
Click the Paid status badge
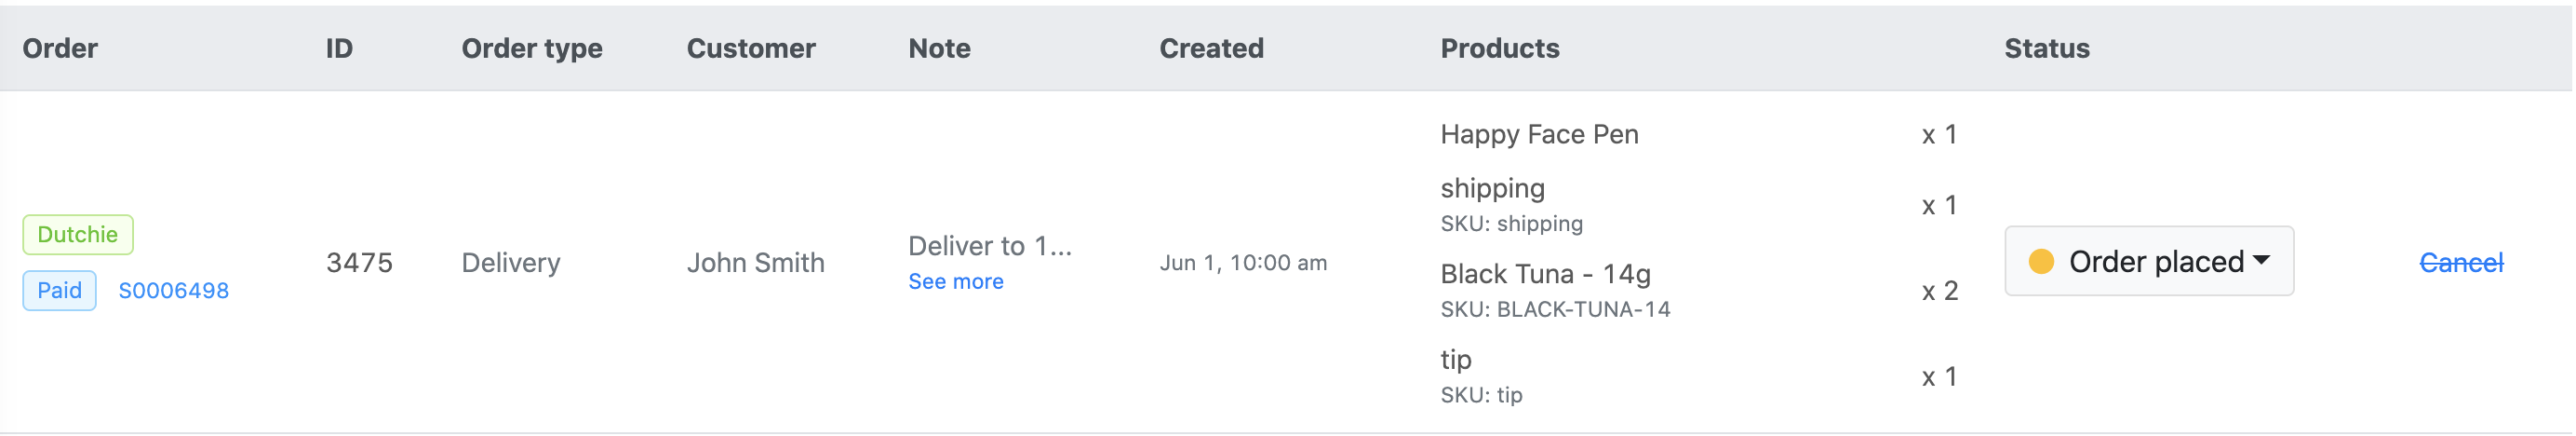59,291
